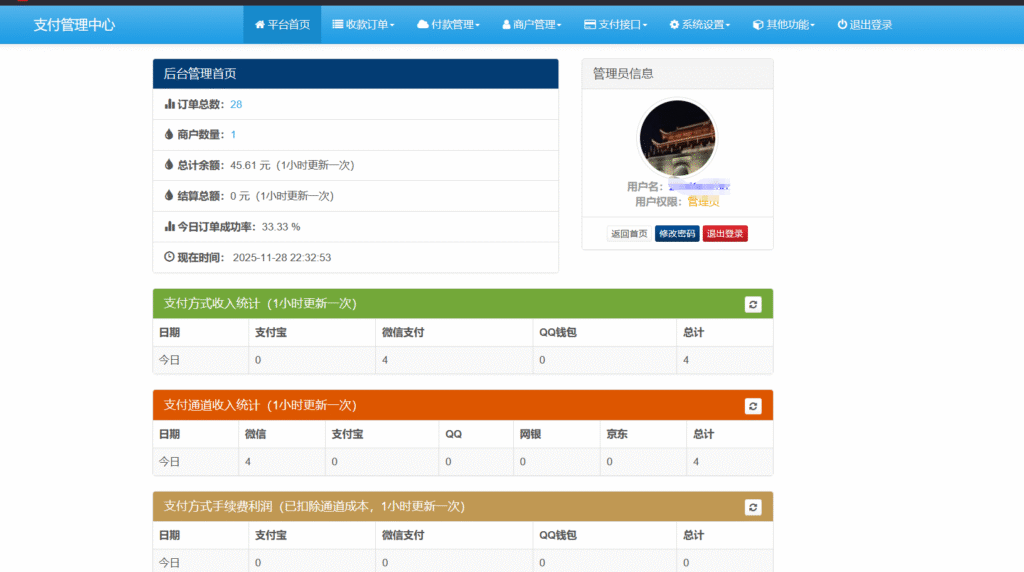1024x572 pixels.
Task: Expand the 收款订单 dropdown menu
Action: (x=364, y=24)
